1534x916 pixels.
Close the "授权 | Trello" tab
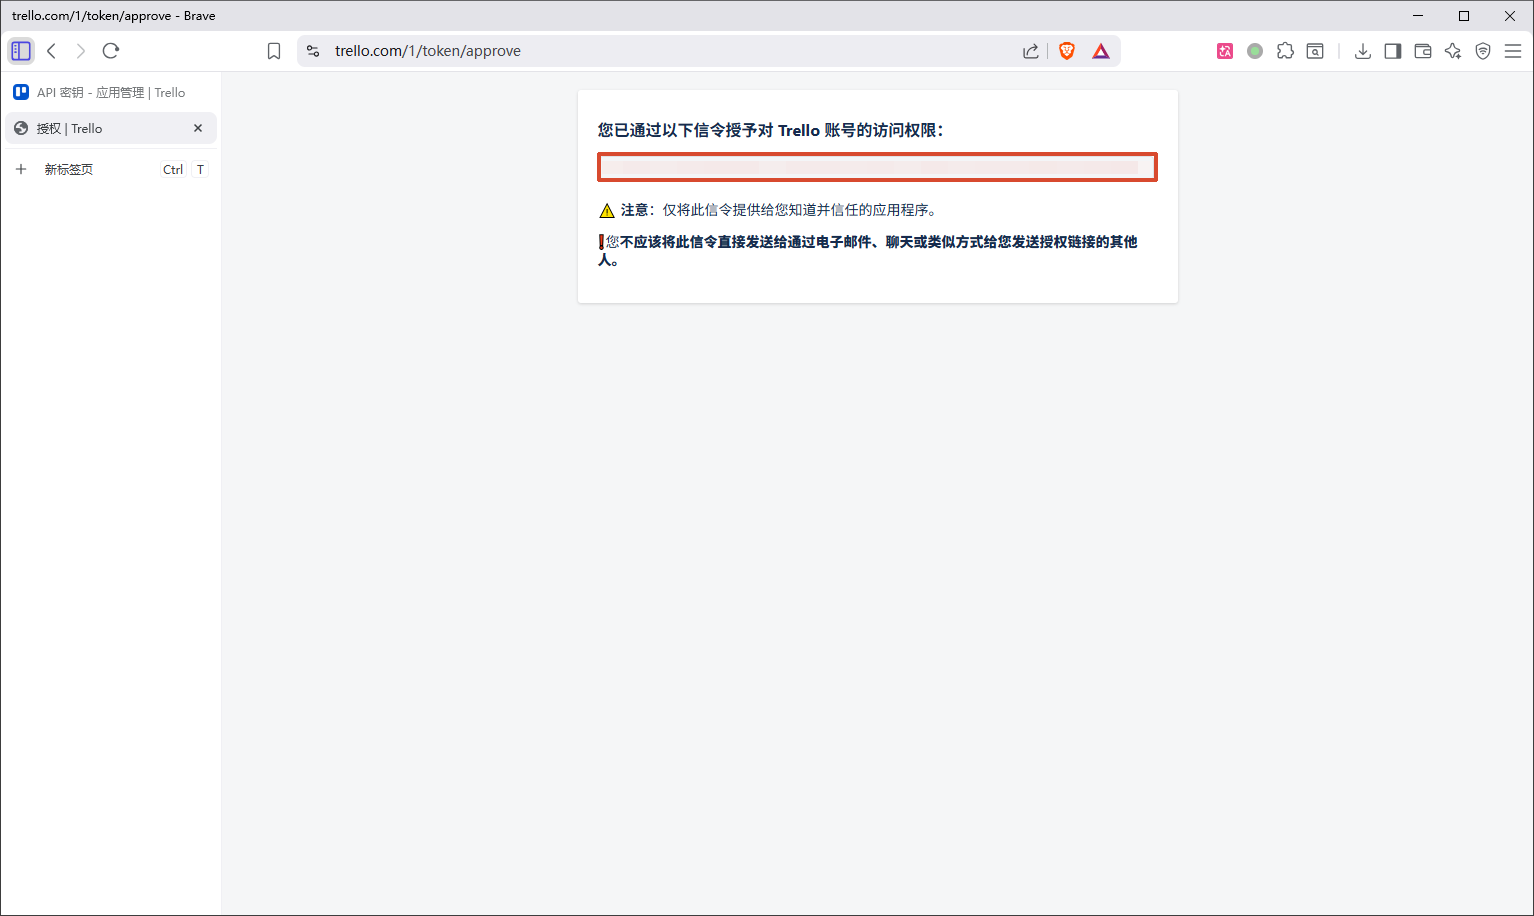(198, 128)
